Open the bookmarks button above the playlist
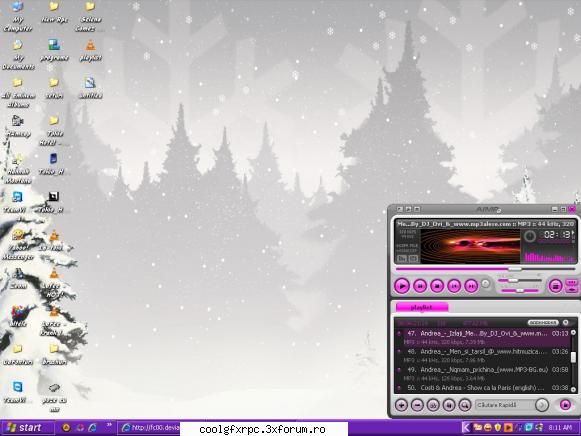Screen dimensions: 581x436 [x=543, y=322]
